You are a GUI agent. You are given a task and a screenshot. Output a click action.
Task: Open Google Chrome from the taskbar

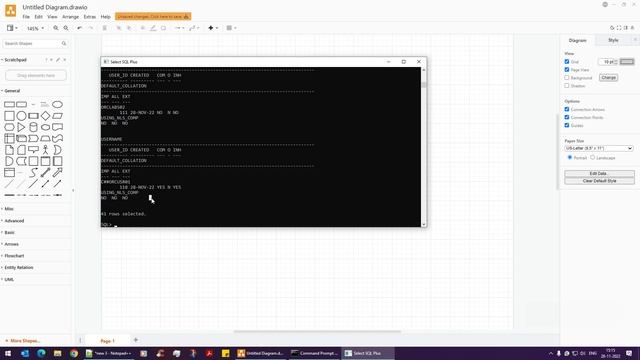pyautogui.click(x=74, y=353)
